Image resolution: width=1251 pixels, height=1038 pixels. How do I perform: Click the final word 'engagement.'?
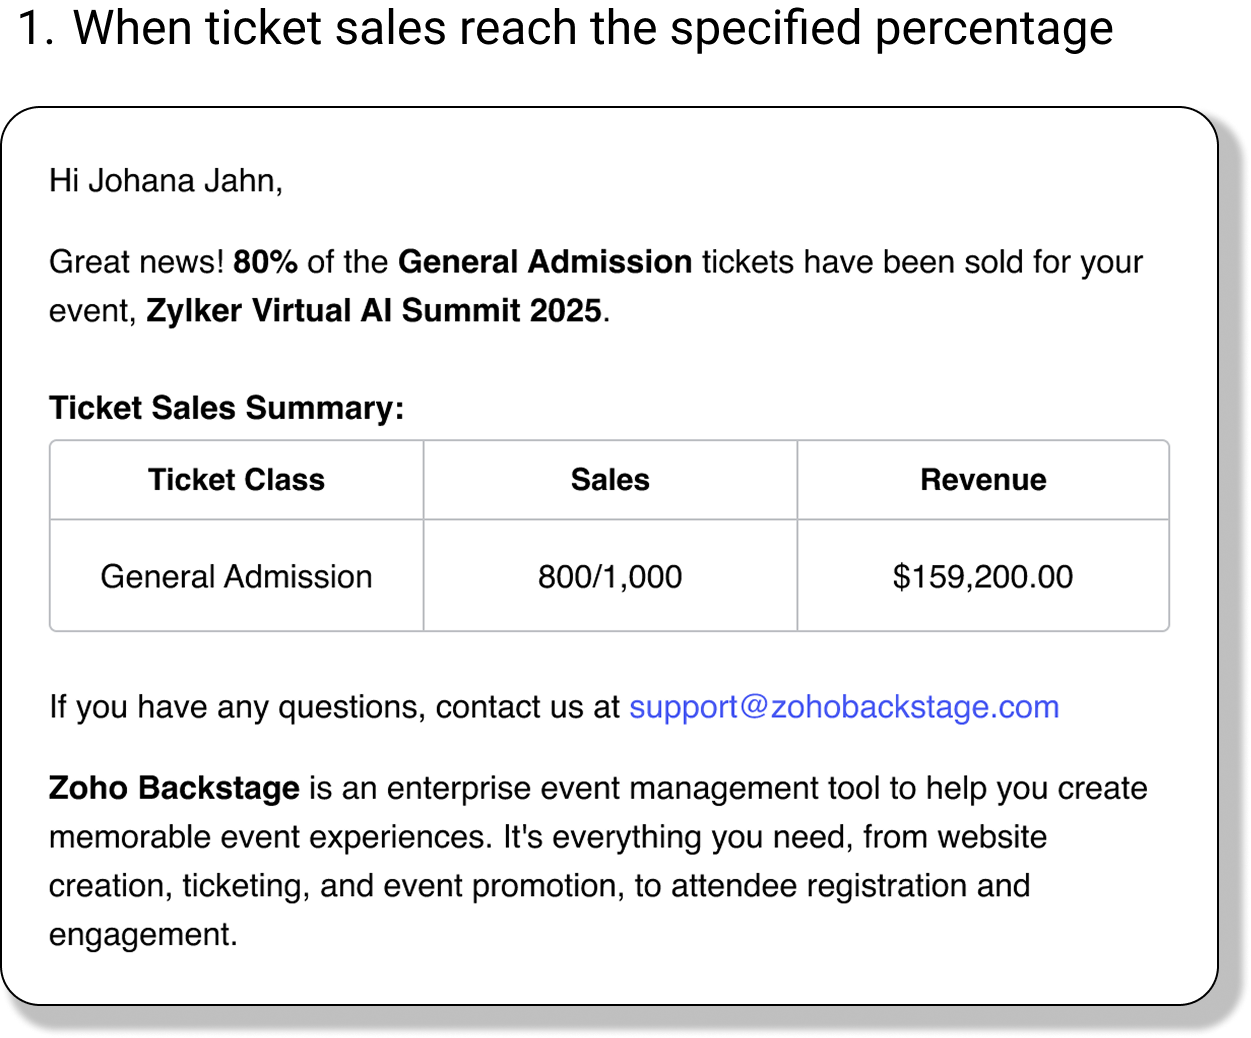point(143,935)
